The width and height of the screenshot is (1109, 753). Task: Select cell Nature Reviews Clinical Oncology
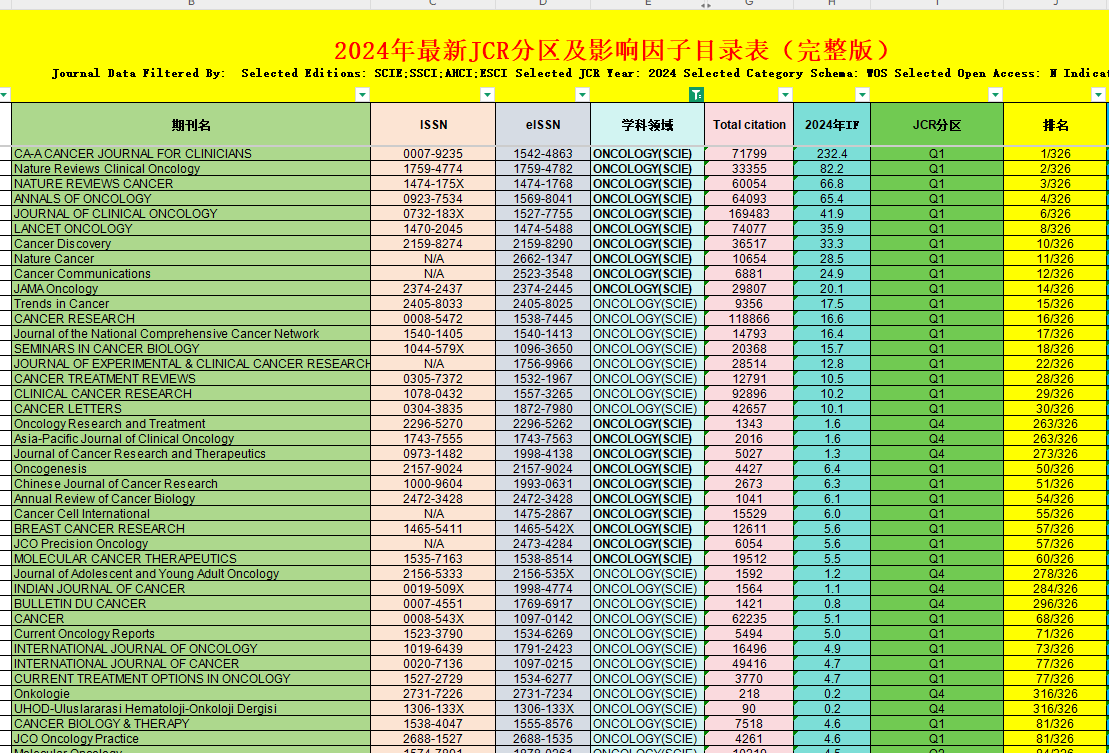pos(191,168)
